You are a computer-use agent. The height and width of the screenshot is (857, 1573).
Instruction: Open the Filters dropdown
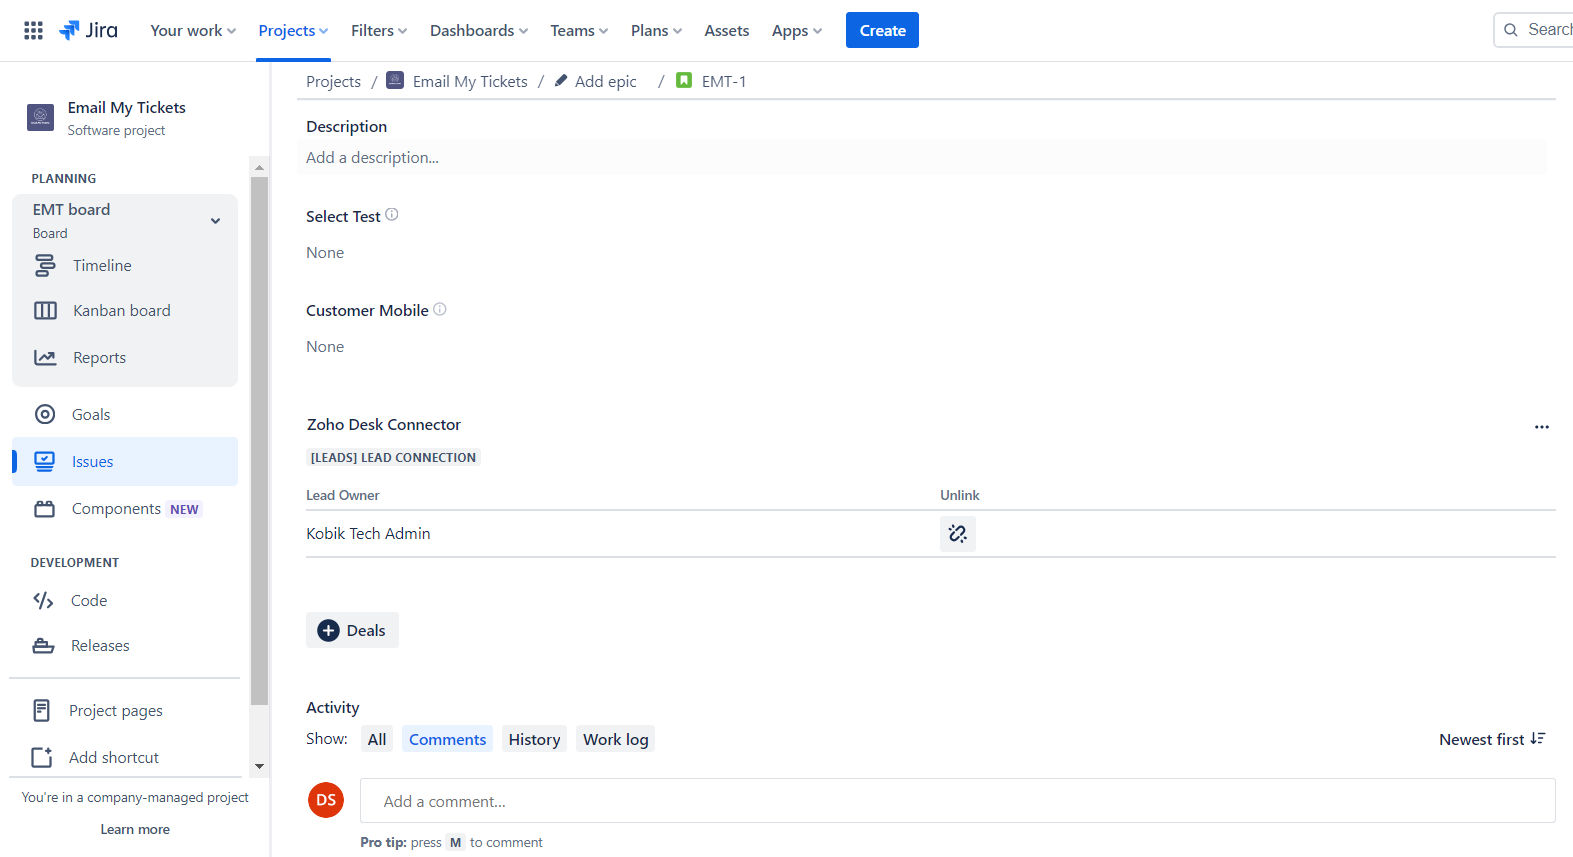tap(379, 30)
